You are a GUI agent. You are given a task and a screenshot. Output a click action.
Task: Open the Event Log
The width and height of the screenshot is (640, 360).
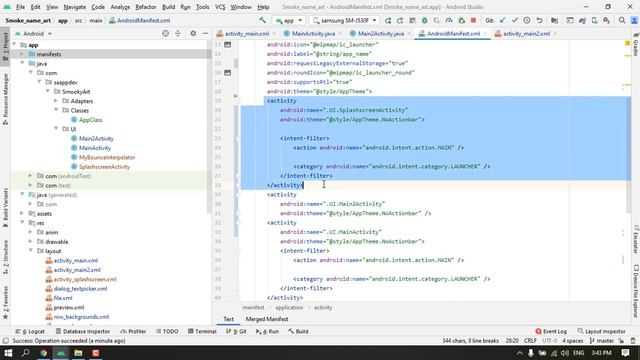coord(551,331)
